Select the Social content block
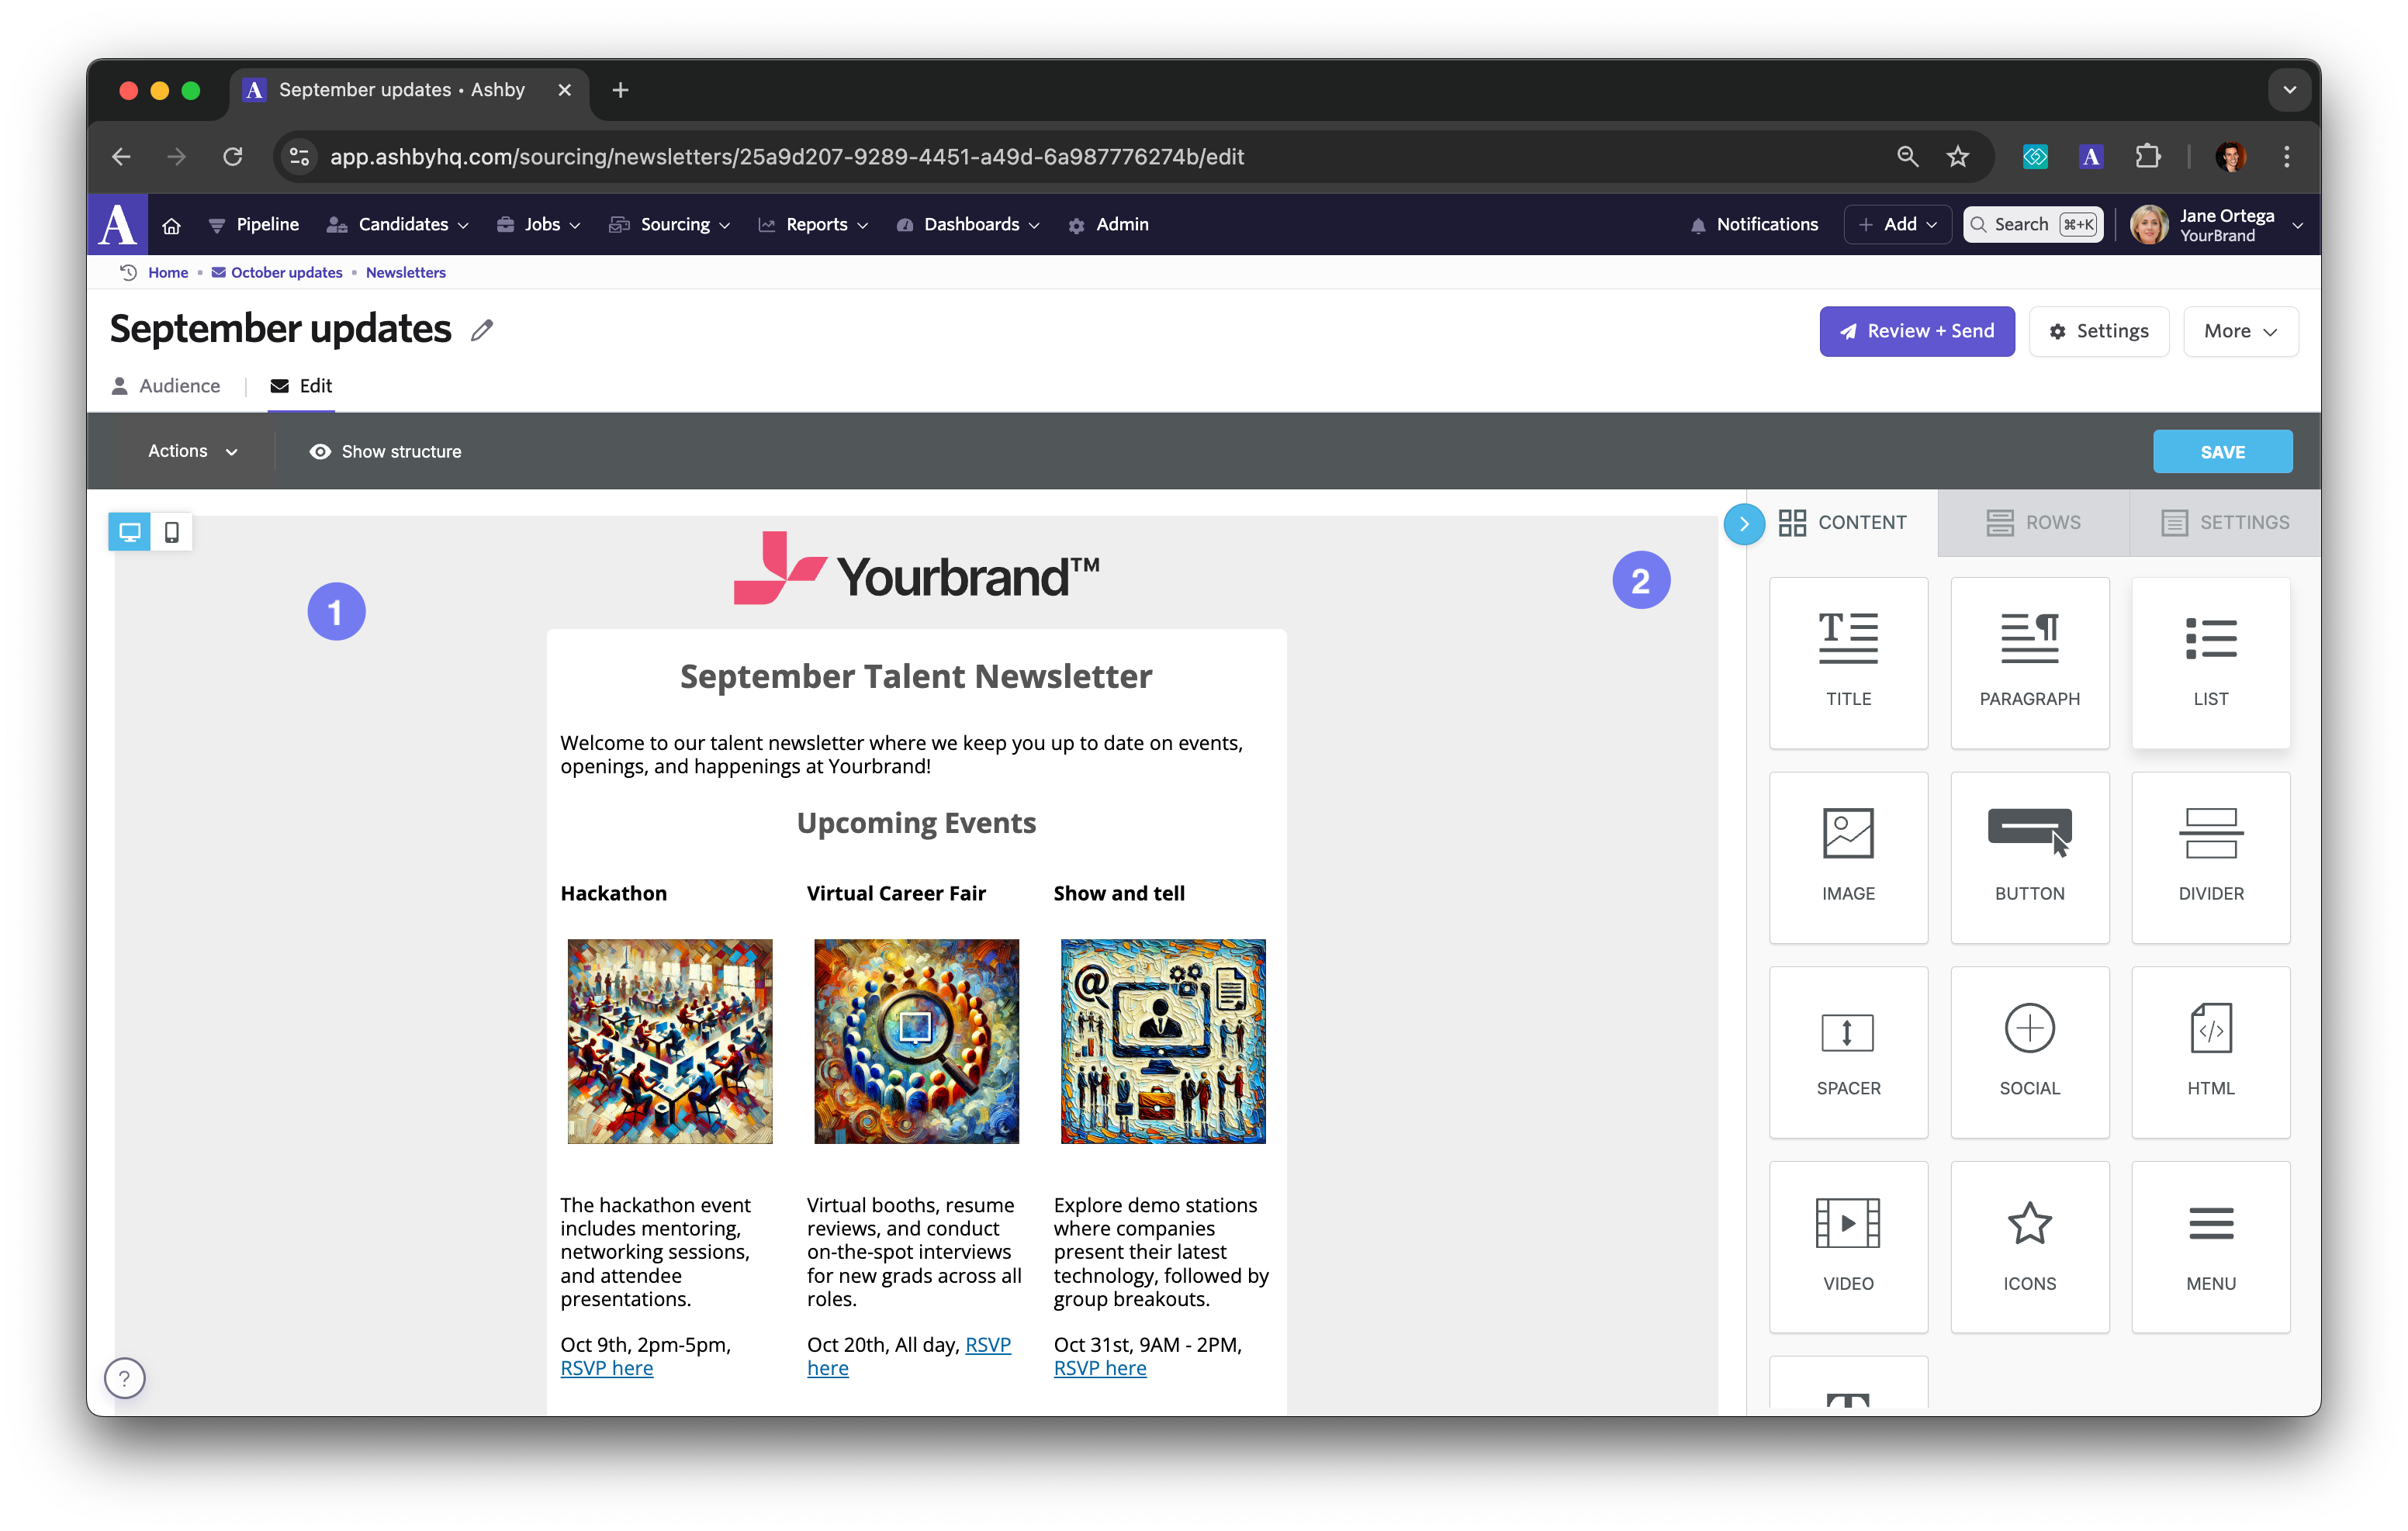The image size is (2408, 1531). (x=2029, y=1052)
